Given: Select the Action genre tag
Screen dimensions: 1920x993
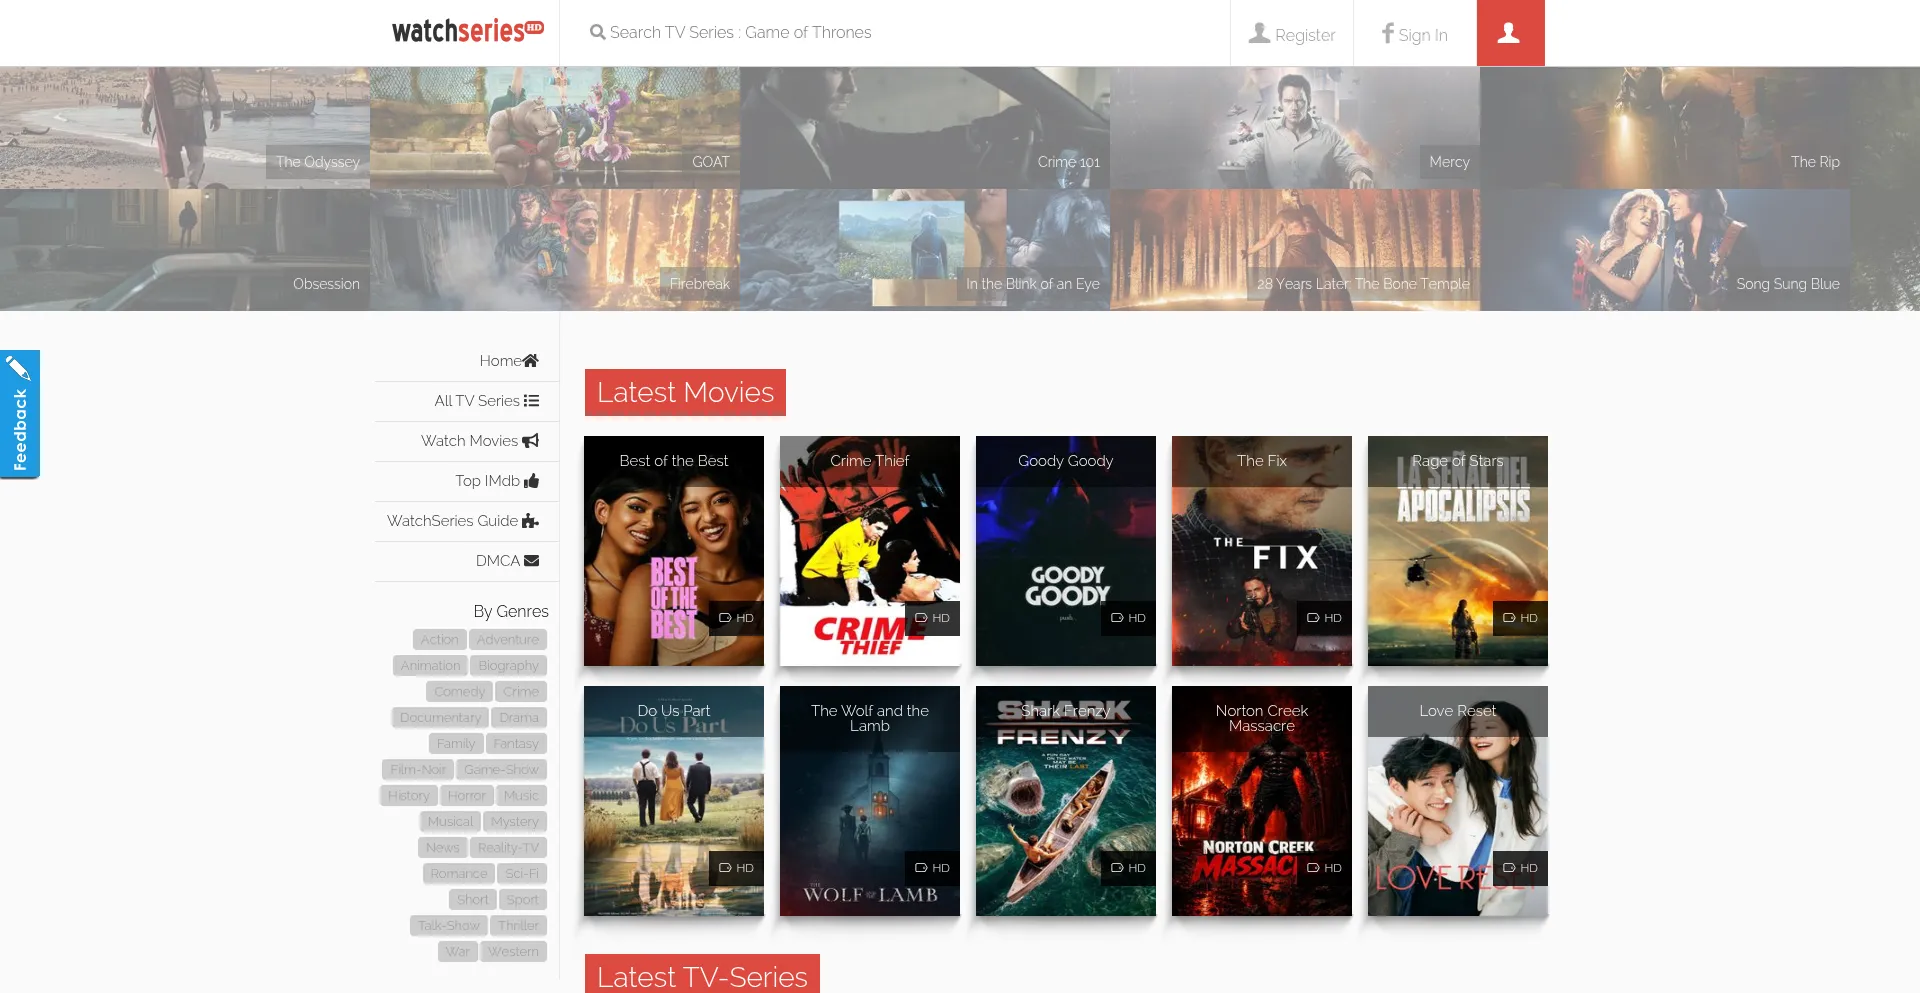Looking at the screenshot, I should point(439,640).
